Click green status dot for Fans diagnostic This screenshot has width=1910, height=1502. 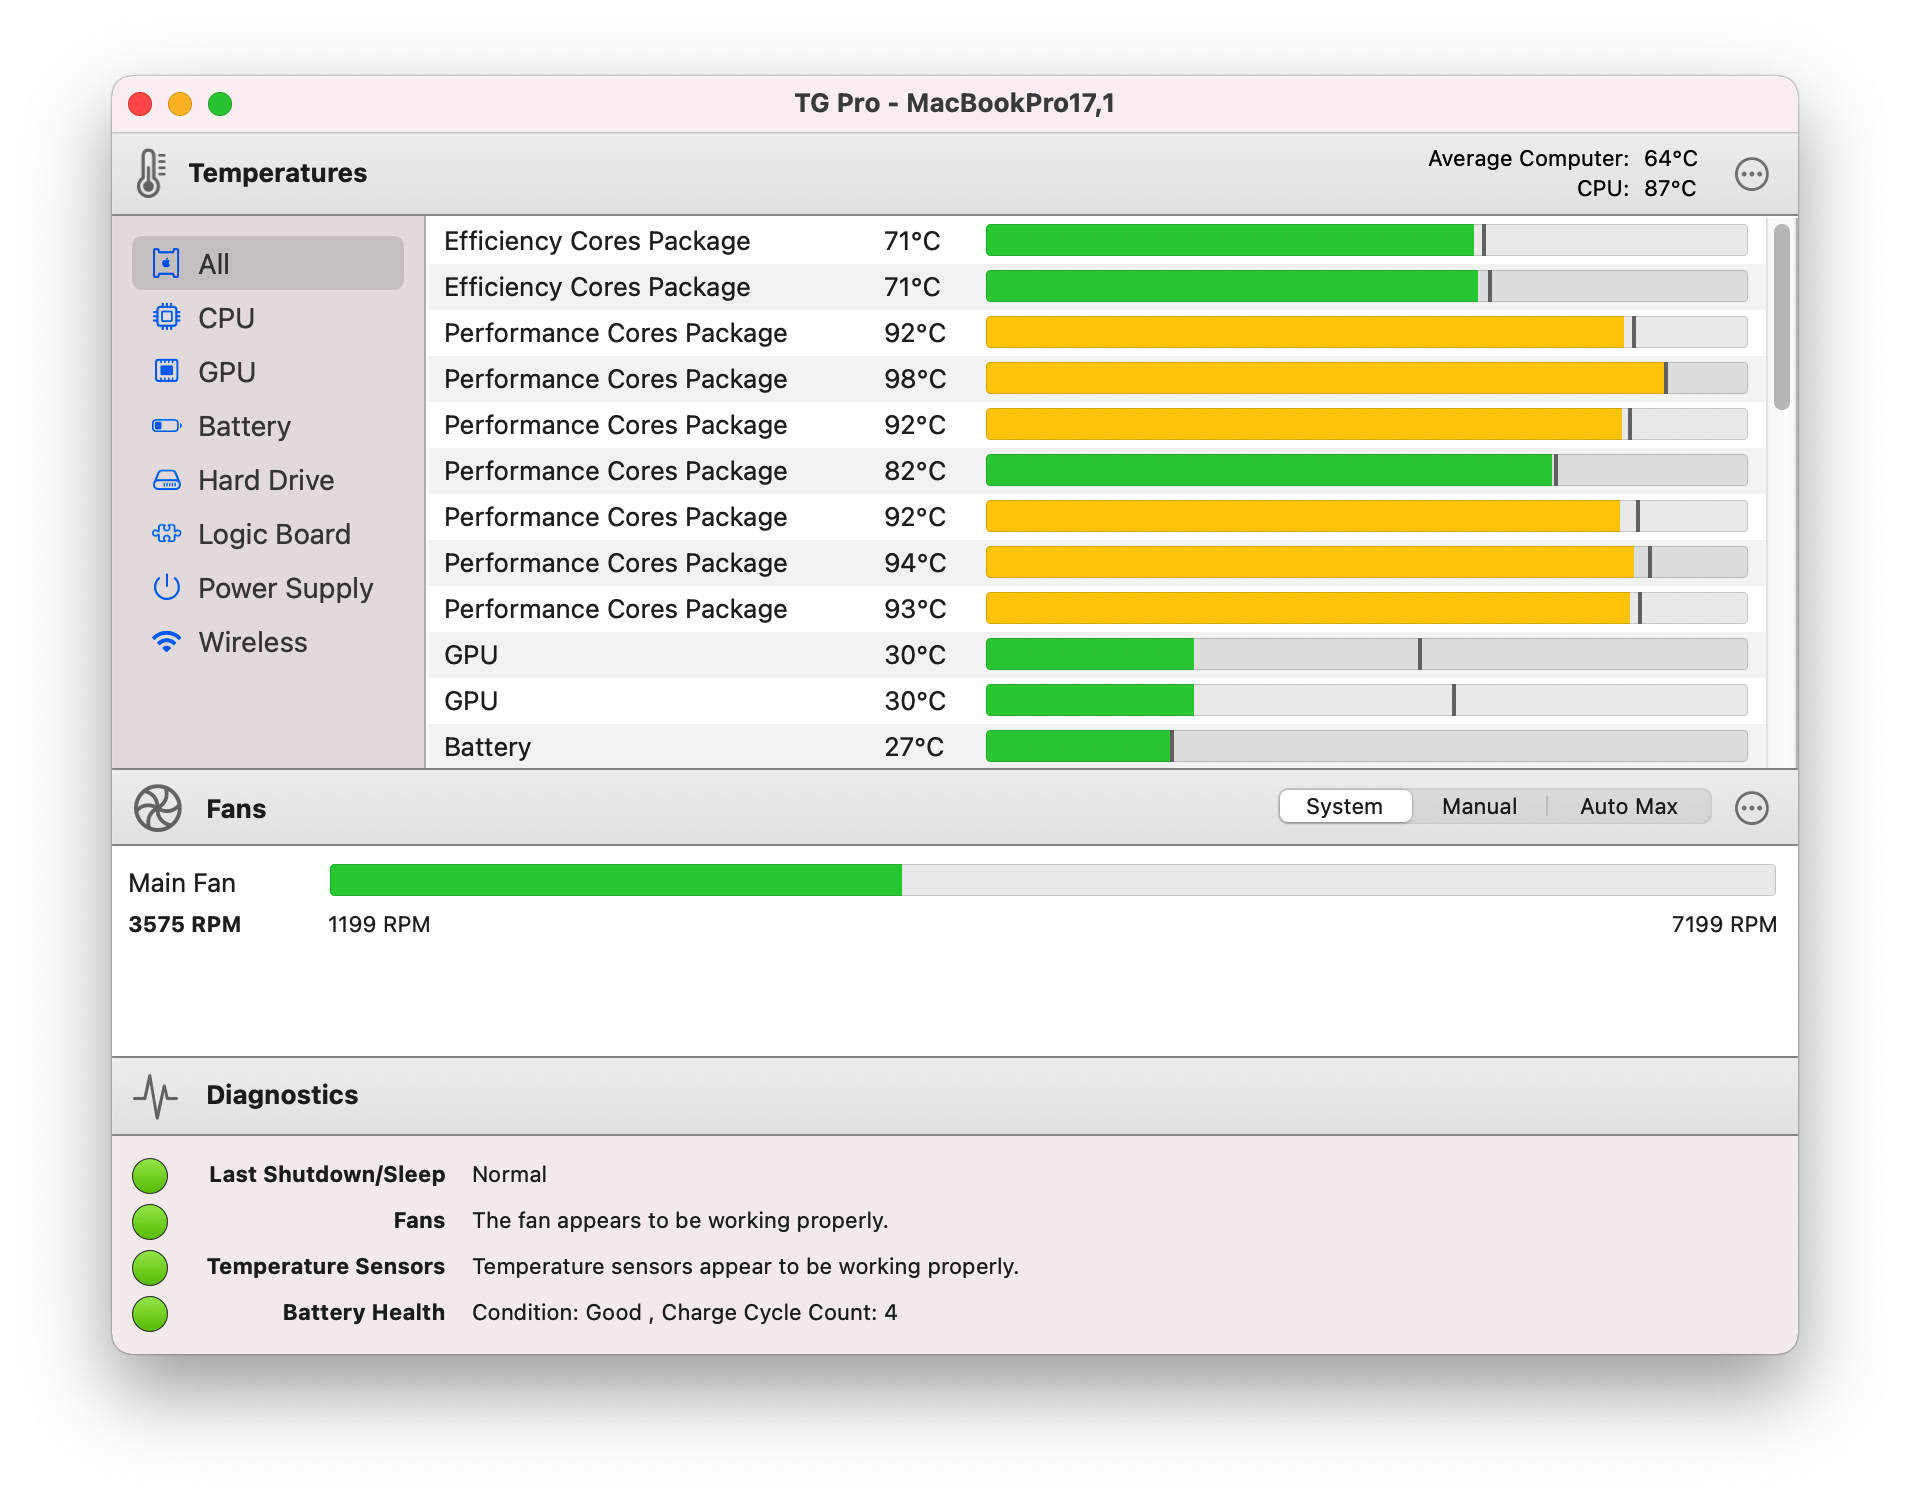tap(150, 1221)
